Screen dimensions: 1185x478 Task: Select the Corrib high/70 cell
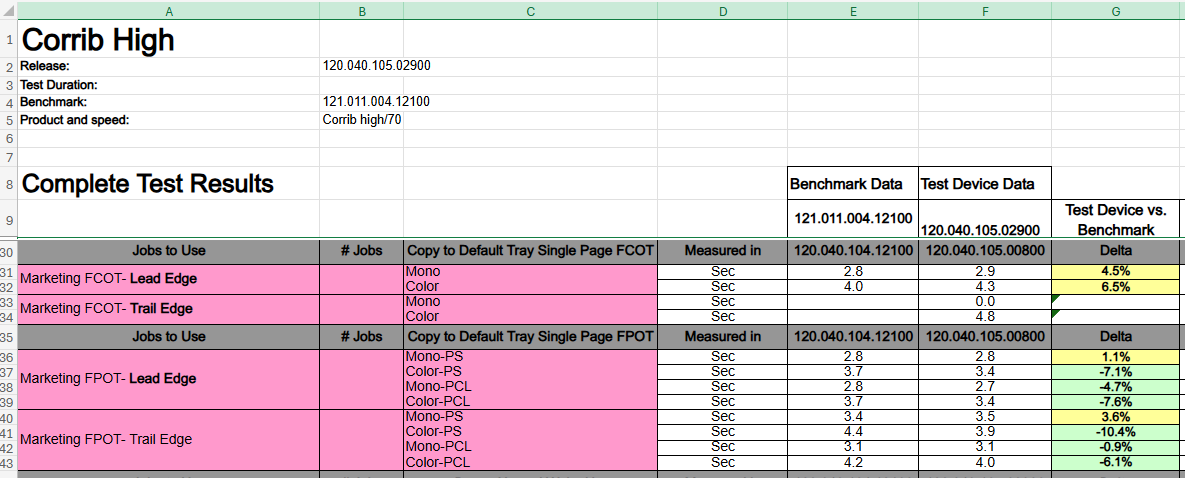tap(362, 120)
